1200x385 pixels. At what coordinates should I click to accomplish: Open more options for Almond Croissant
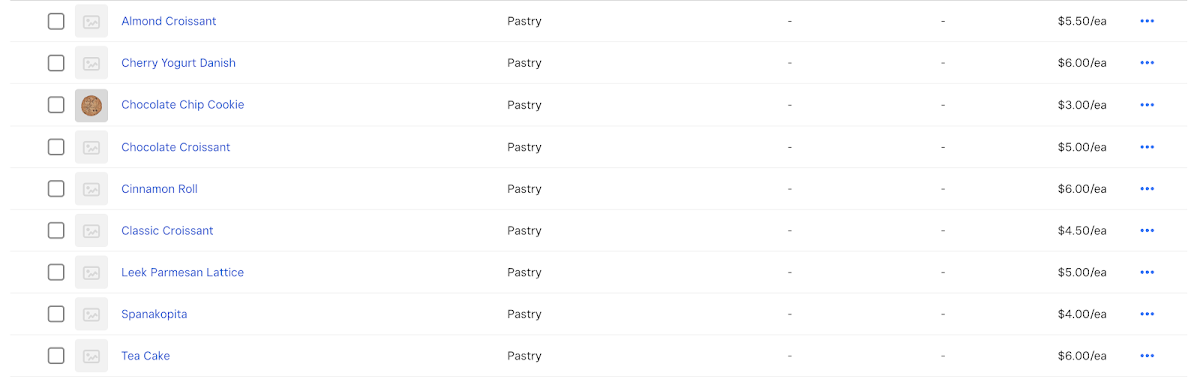pos(1147,21)
